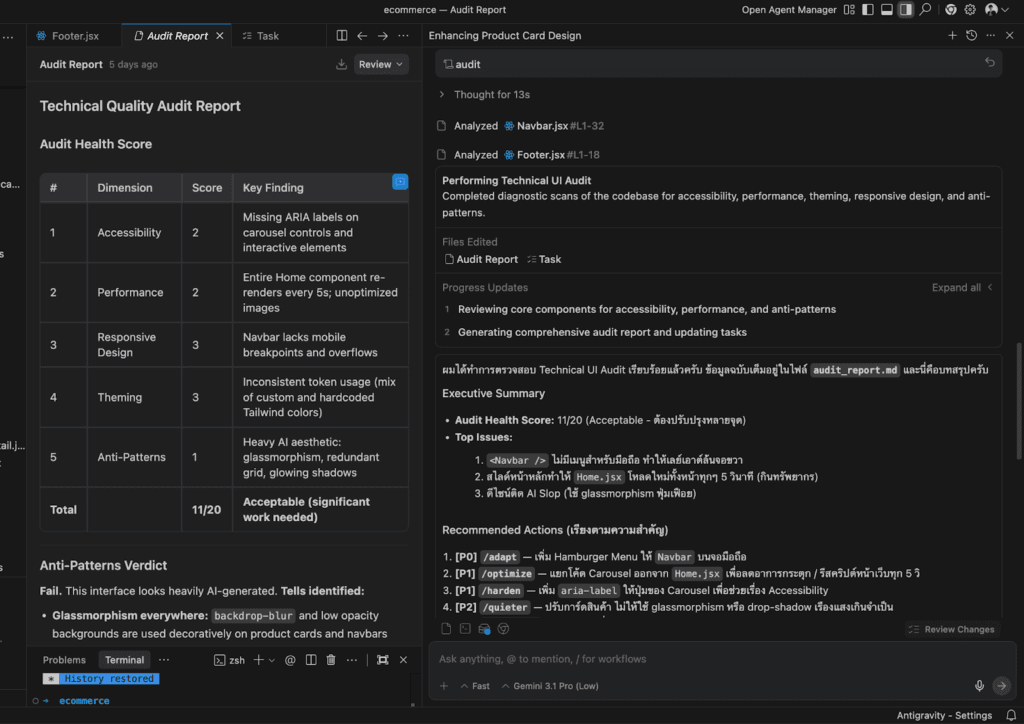
Task: Toggle the left sidebar layout button
Action: (x=867, y=10)
